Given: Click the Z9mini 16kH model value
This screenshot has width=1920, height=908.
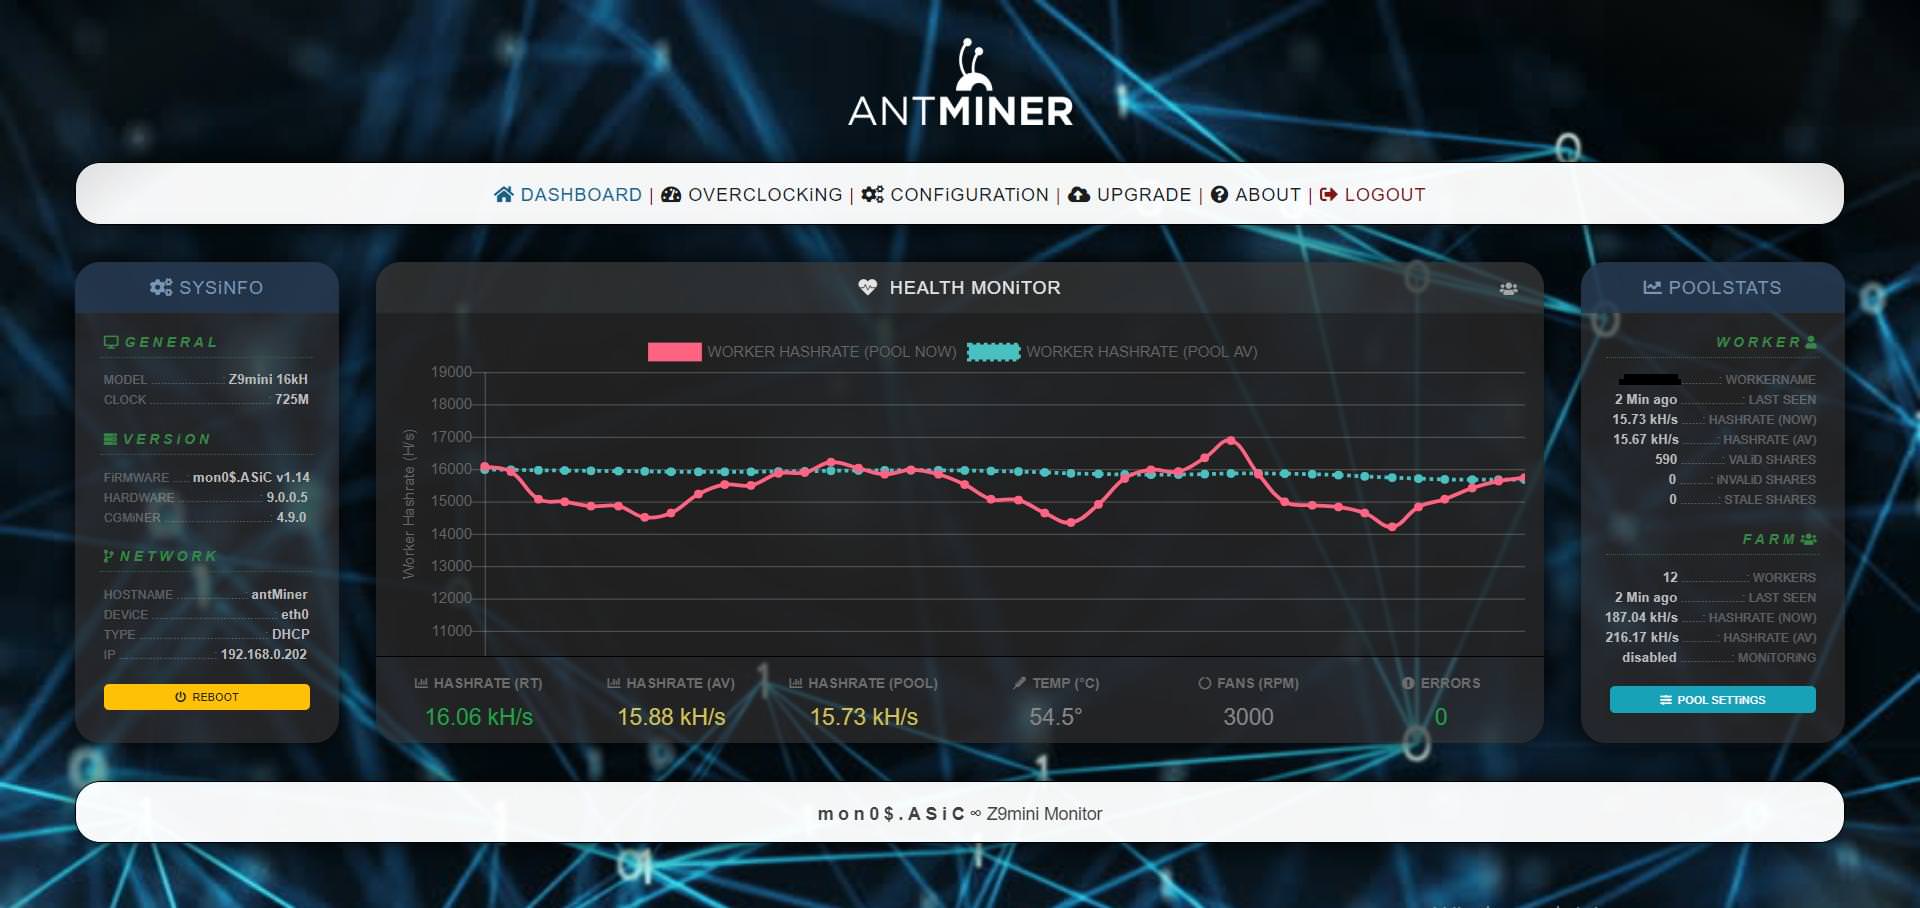Looking at the screenshot, I should 268,379.
